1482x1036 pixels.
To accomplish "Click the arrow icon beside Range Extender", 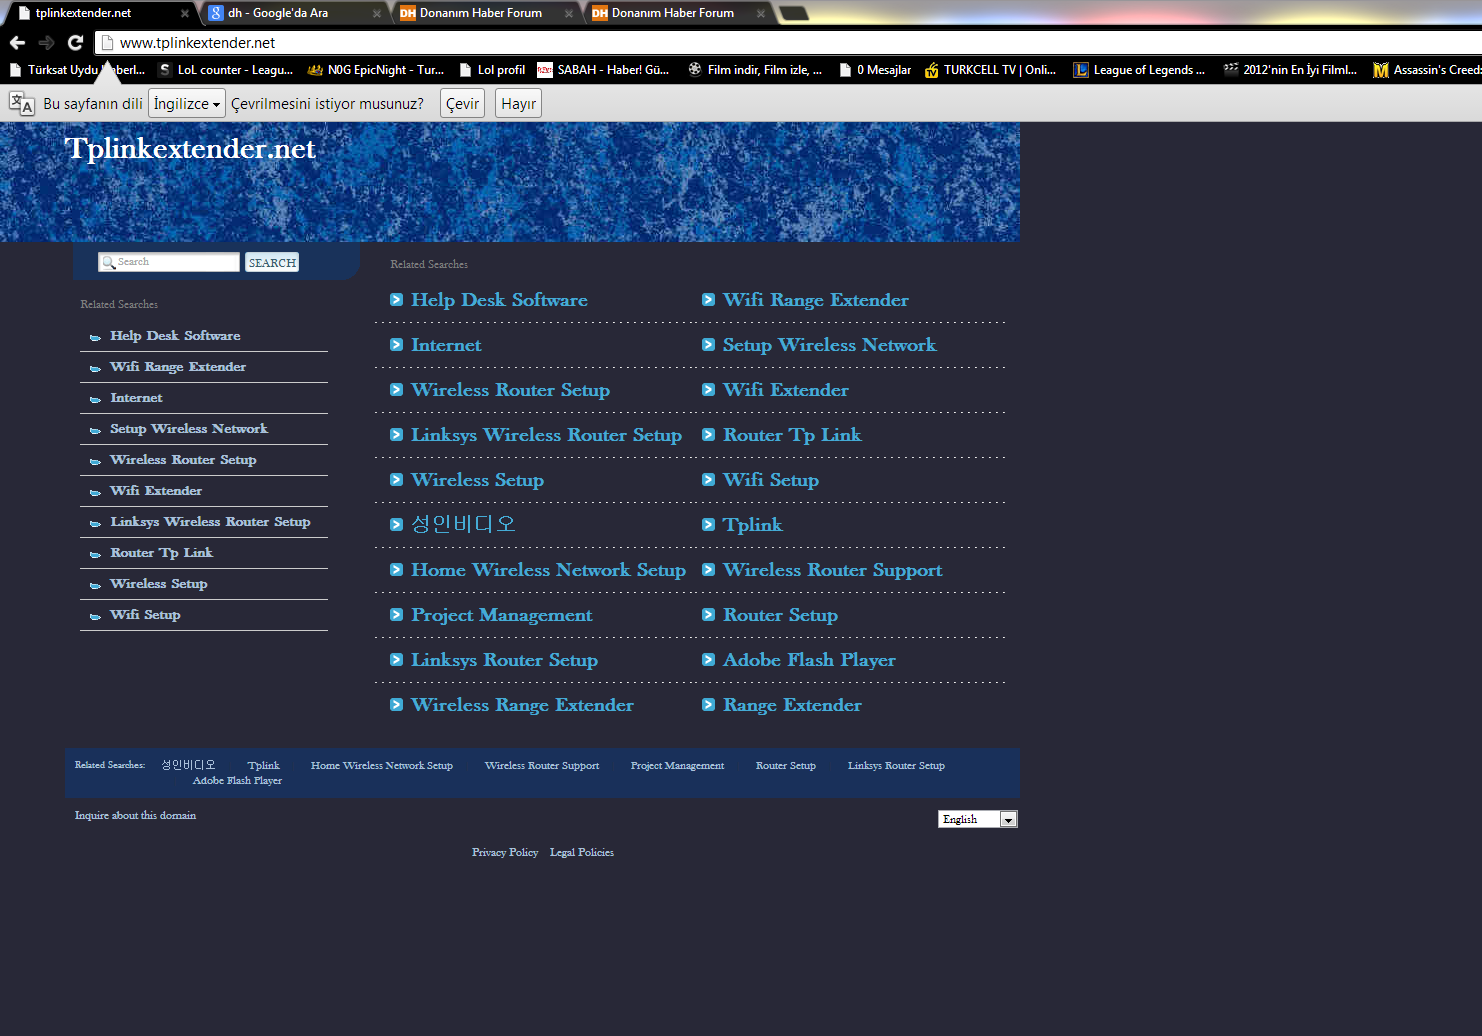I will click(x=709, y=705).
